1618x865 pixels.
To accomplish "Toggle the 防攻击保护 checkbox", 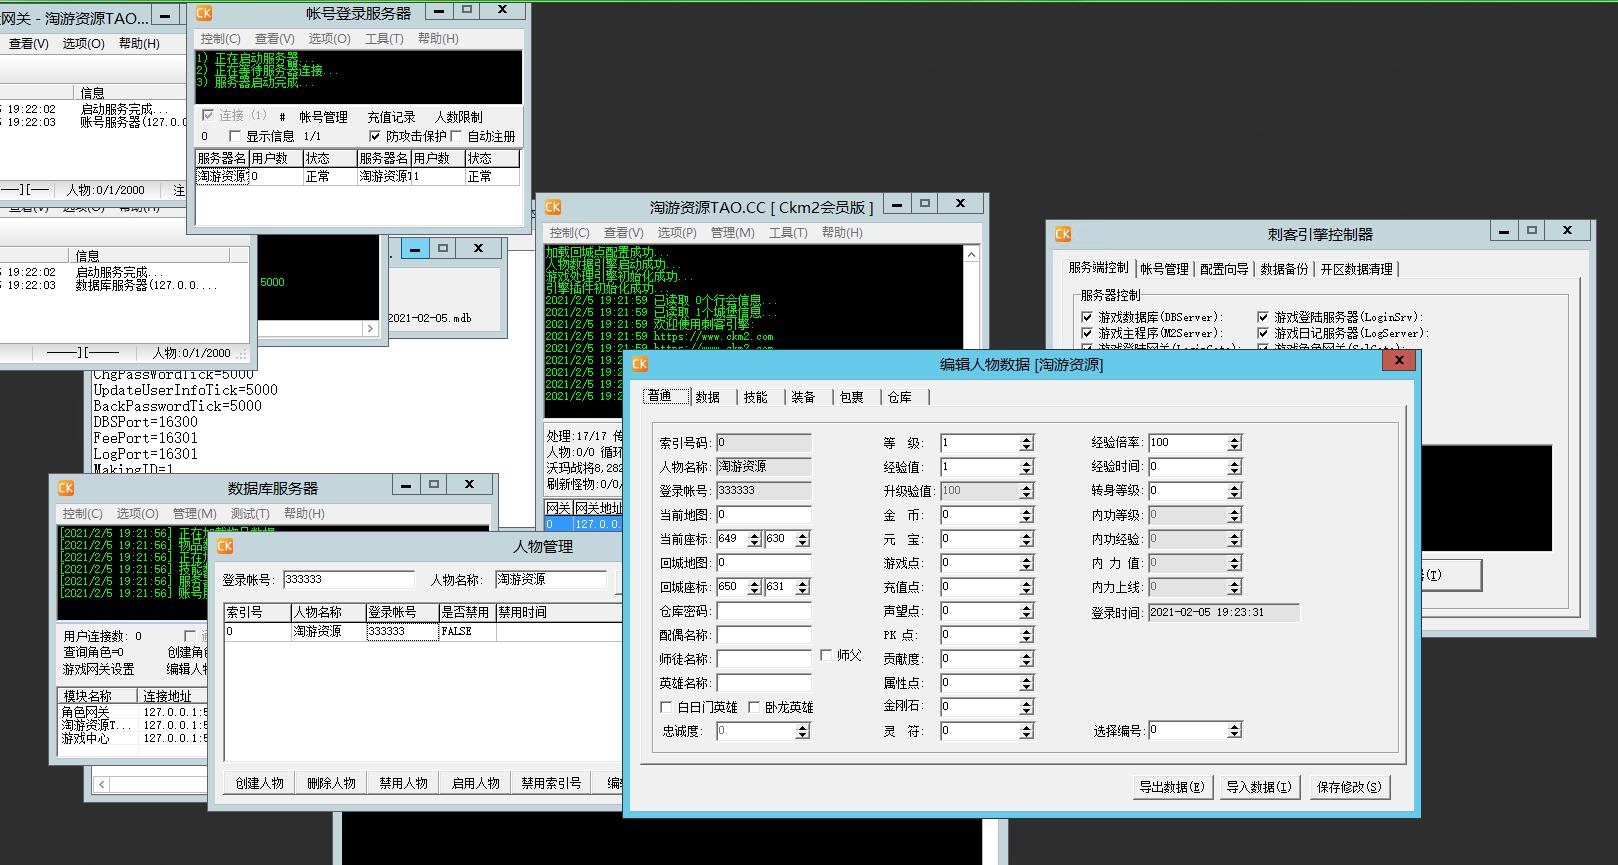I will tap(375, 136).
